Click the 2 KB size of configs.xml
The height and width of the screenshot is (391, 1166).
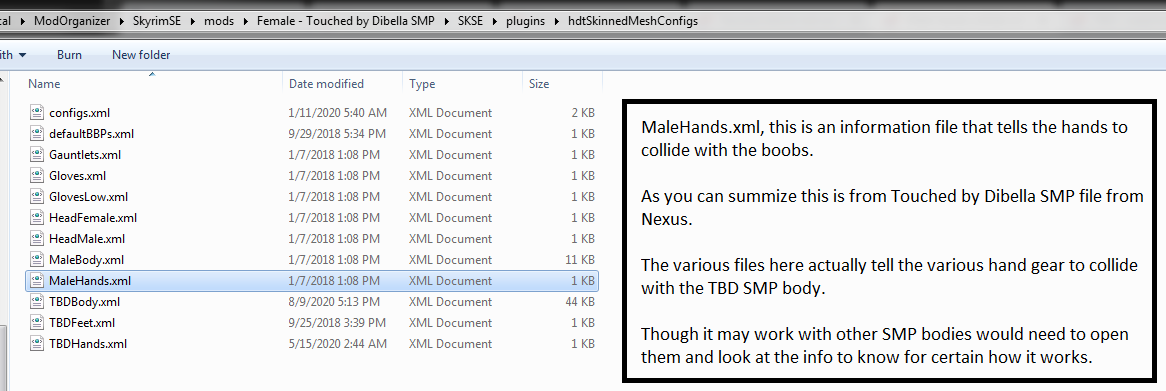(583, 113)
